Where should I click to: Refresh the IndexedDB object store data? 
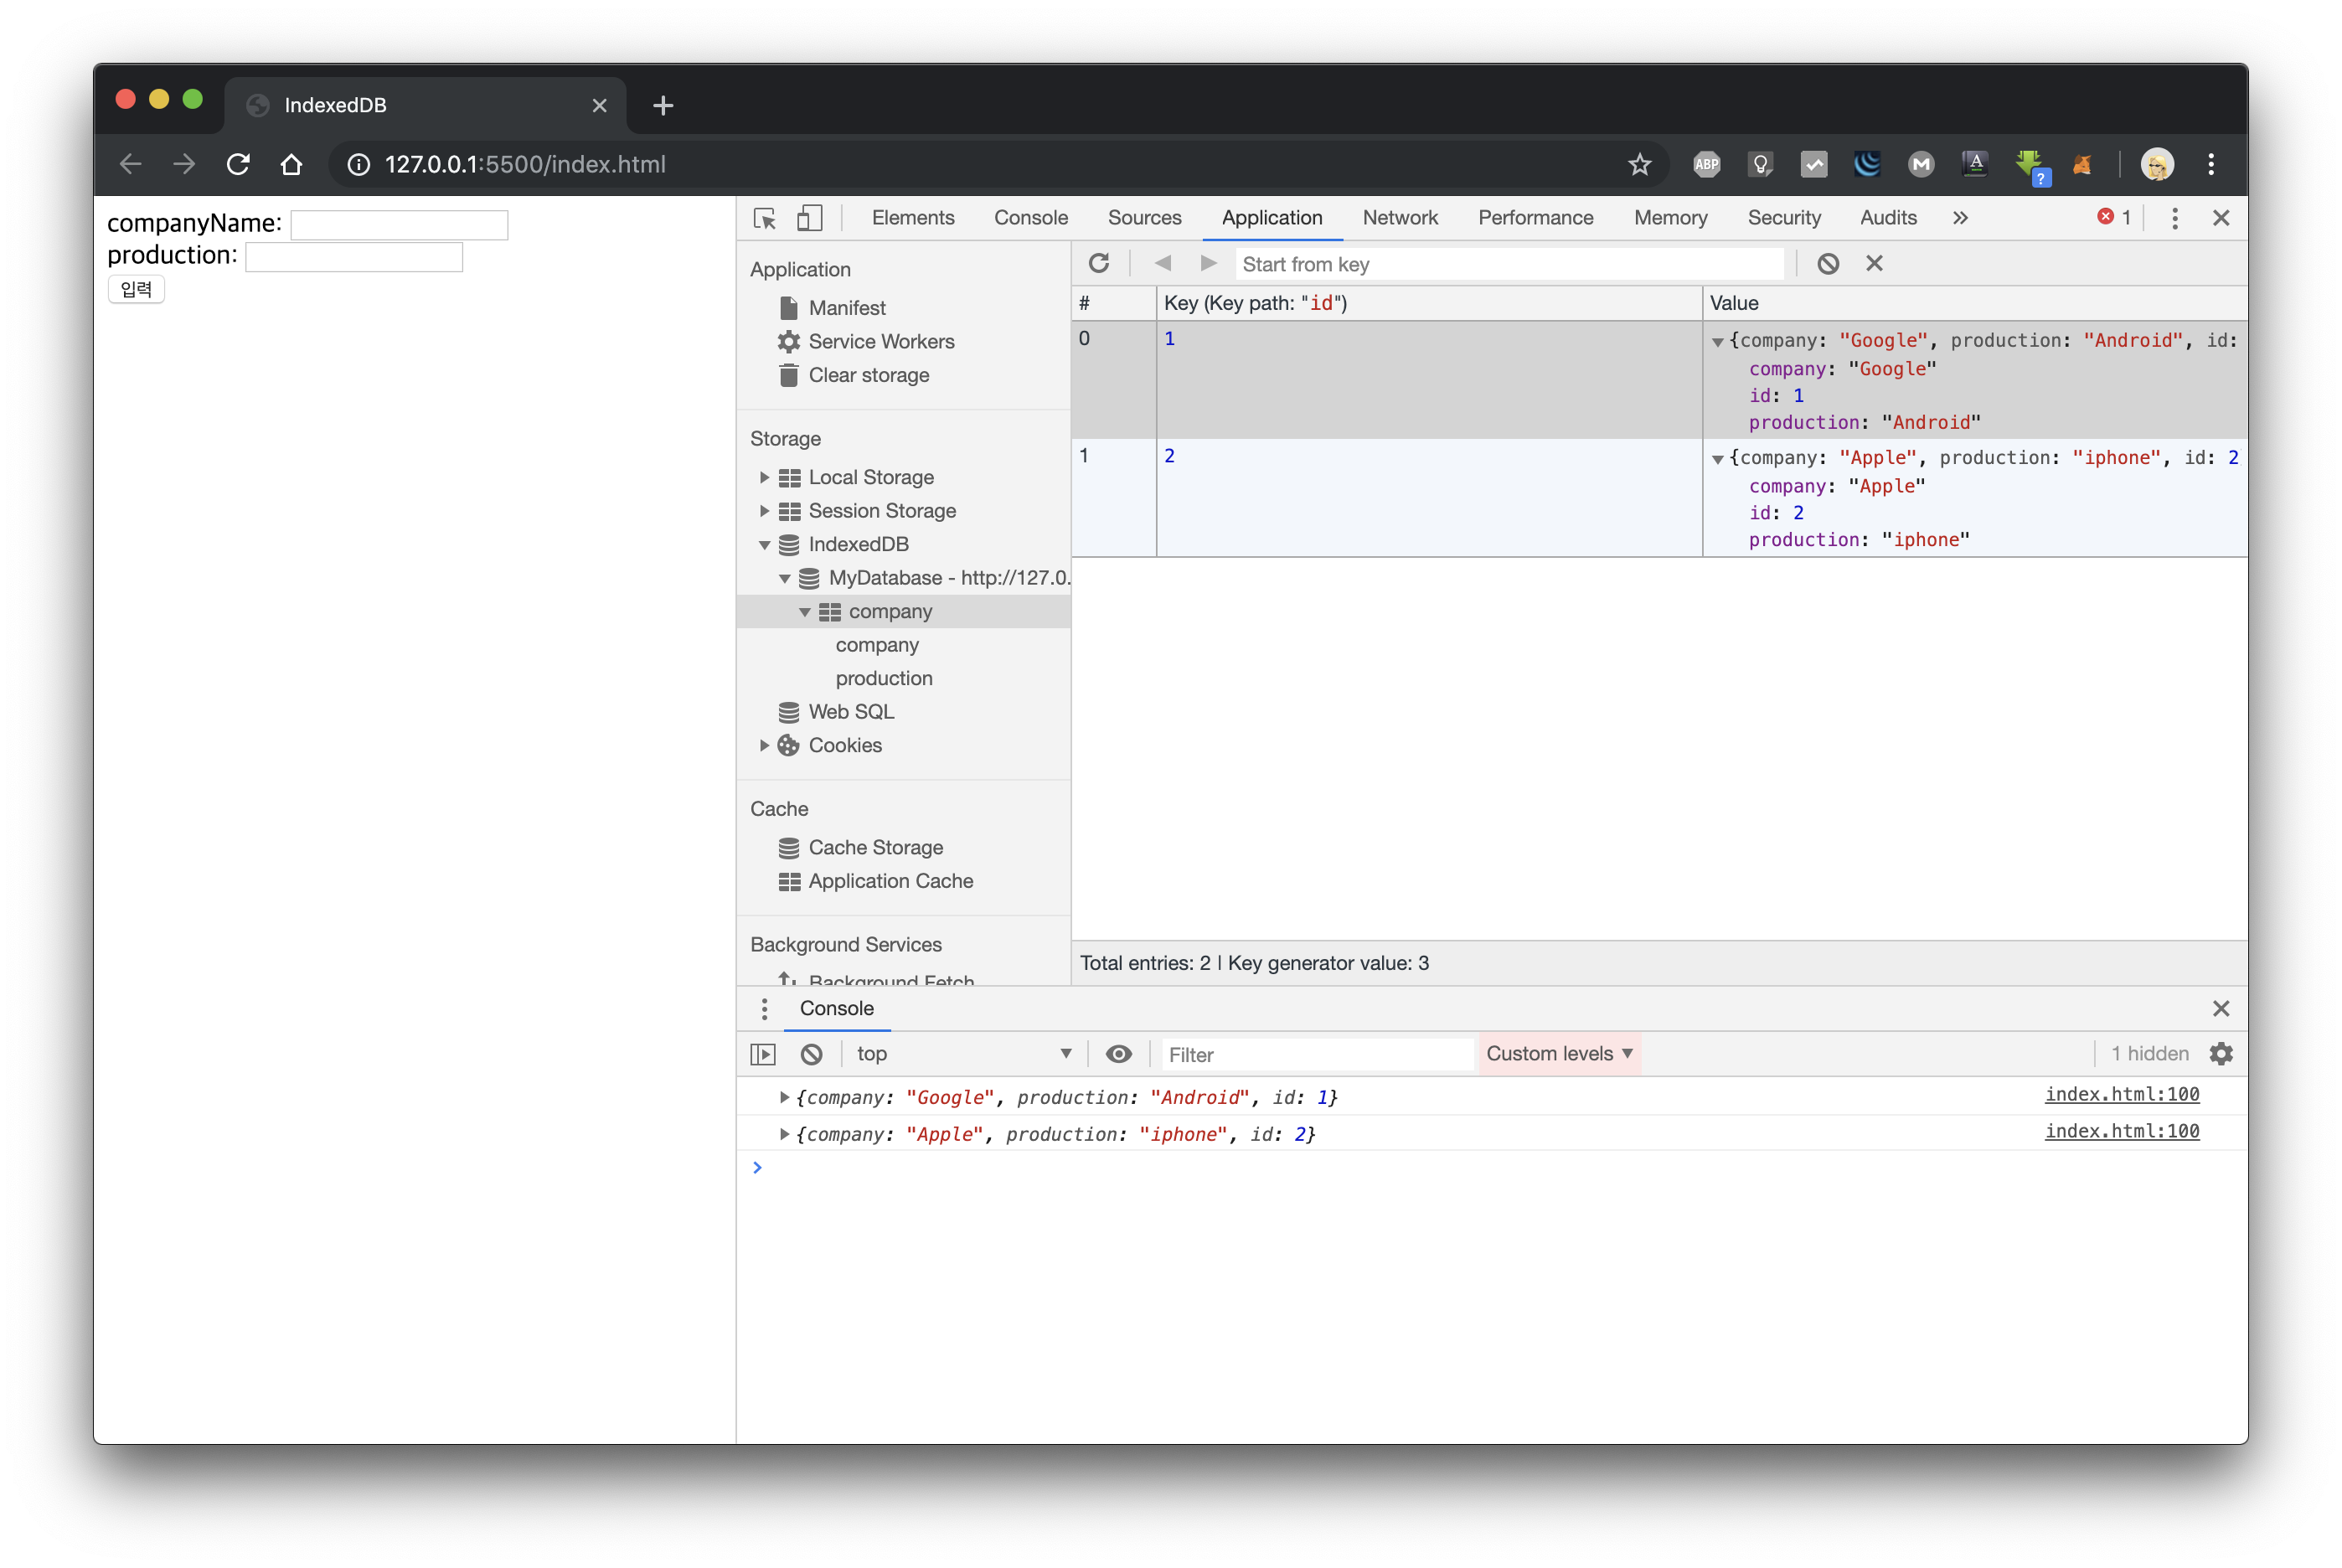[x=1099, y=263]
